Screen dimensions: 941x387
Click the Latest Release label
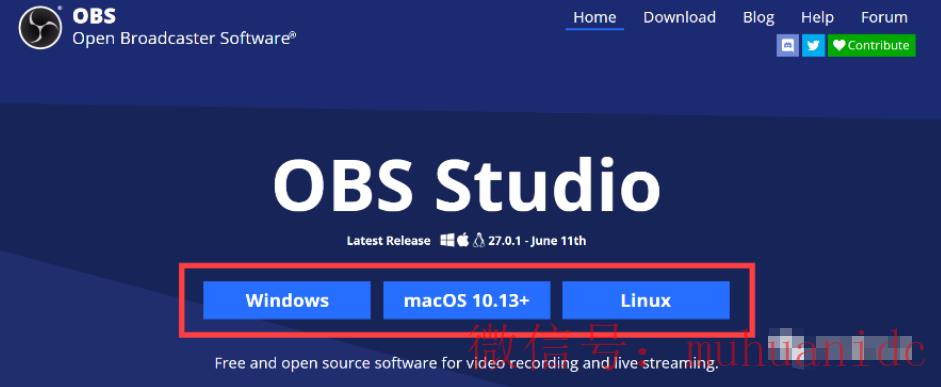click(388, 241)
